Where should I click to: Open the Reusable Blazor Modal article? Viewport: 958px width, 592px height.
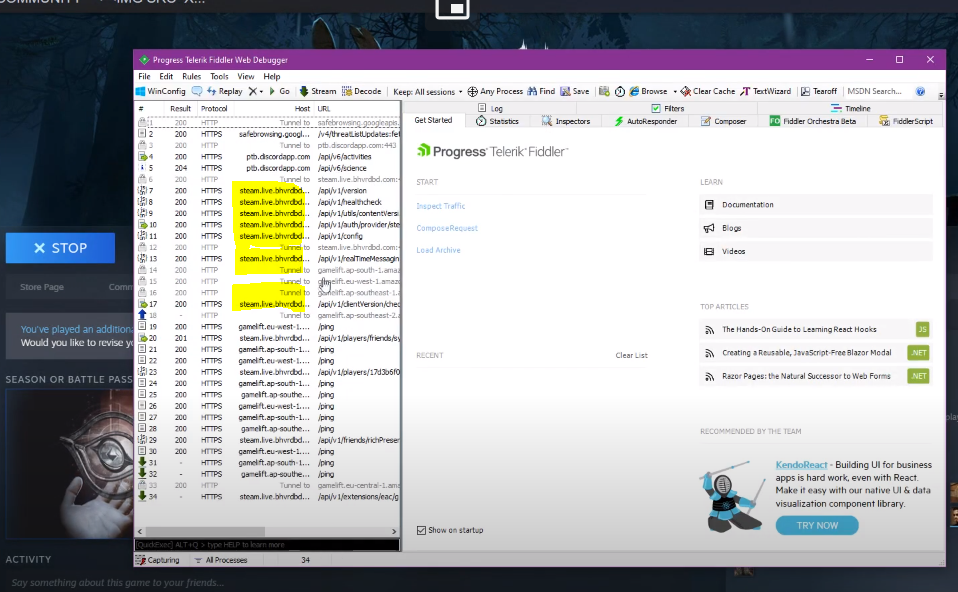[806, 353]
